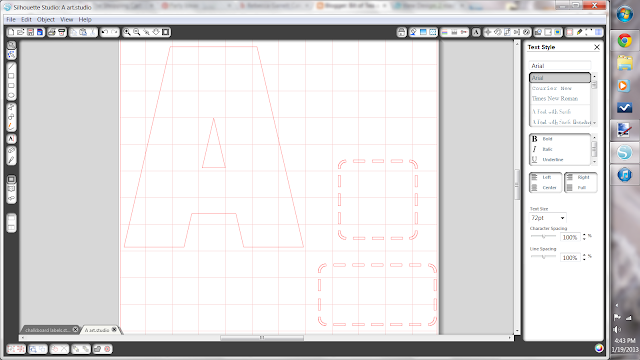
Task: Increase Character Spacing with the up stepper arrow
Action: tap(584, 235)
